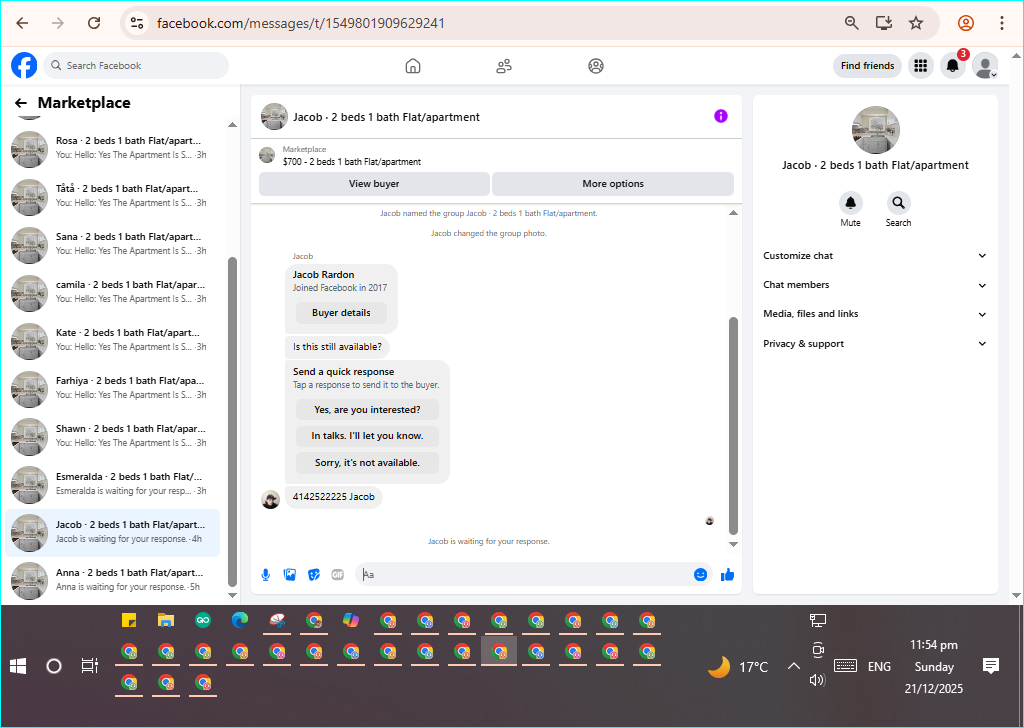Click the browser back arrow
The image size is (1024, 728).
coord(22,24)
